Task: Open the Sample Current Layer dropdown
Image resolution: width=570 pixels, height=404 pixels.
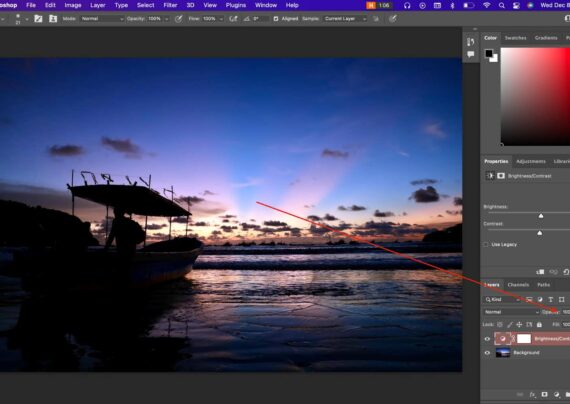Action: point(345,19)
